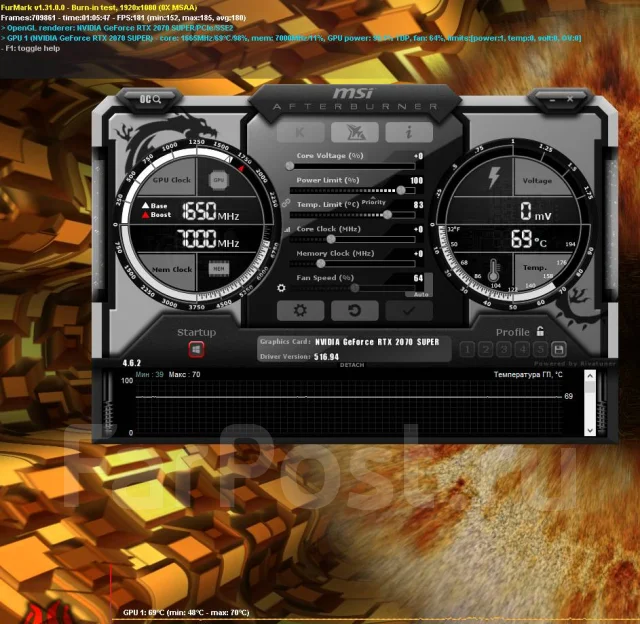Open Afterburner settings gear button
Screen dimensions: 640x624
click(x=300, y=311)
